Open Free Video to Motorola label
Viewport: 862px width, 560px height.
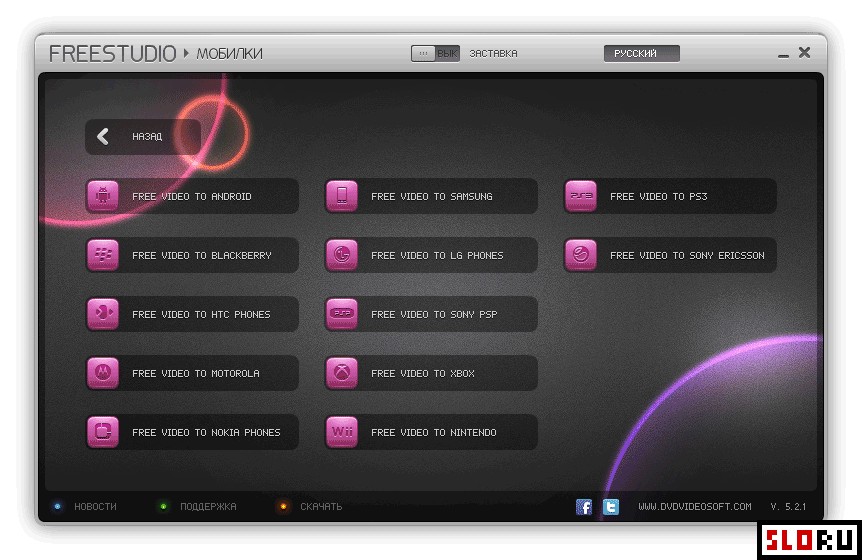pyautogui.click(x=196, y=373)
